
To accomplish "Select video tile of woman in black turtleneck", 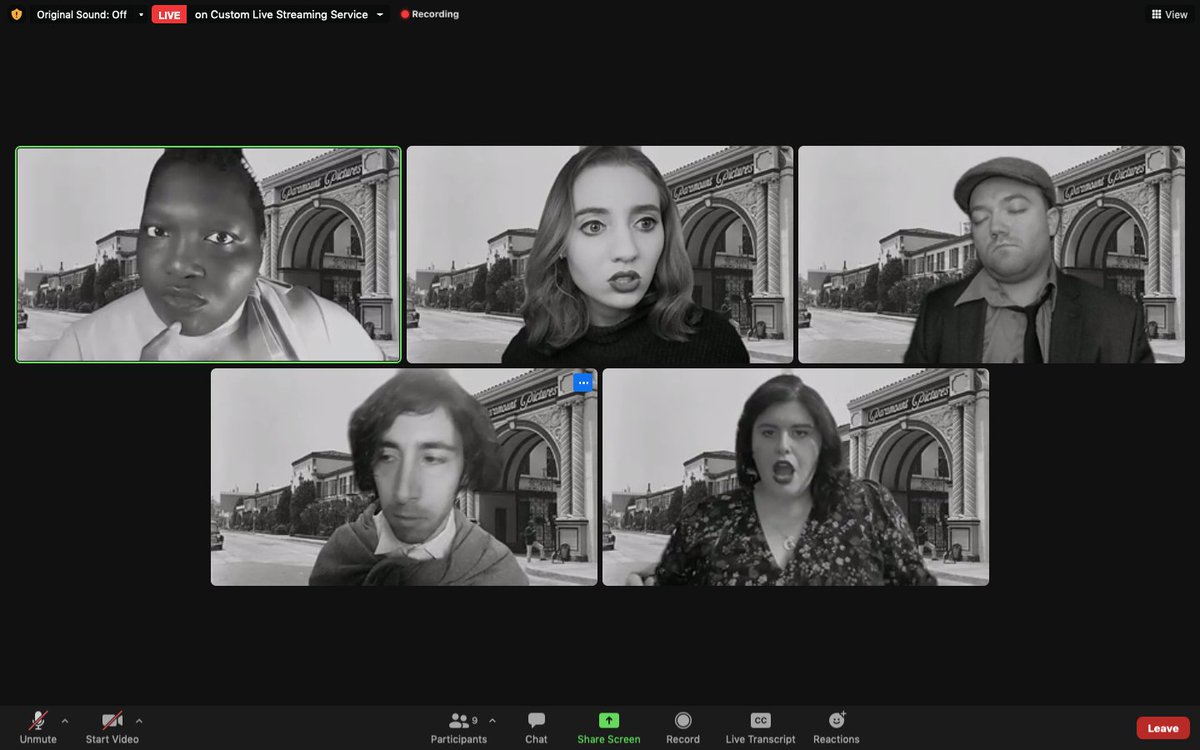I will click(600, 254).
